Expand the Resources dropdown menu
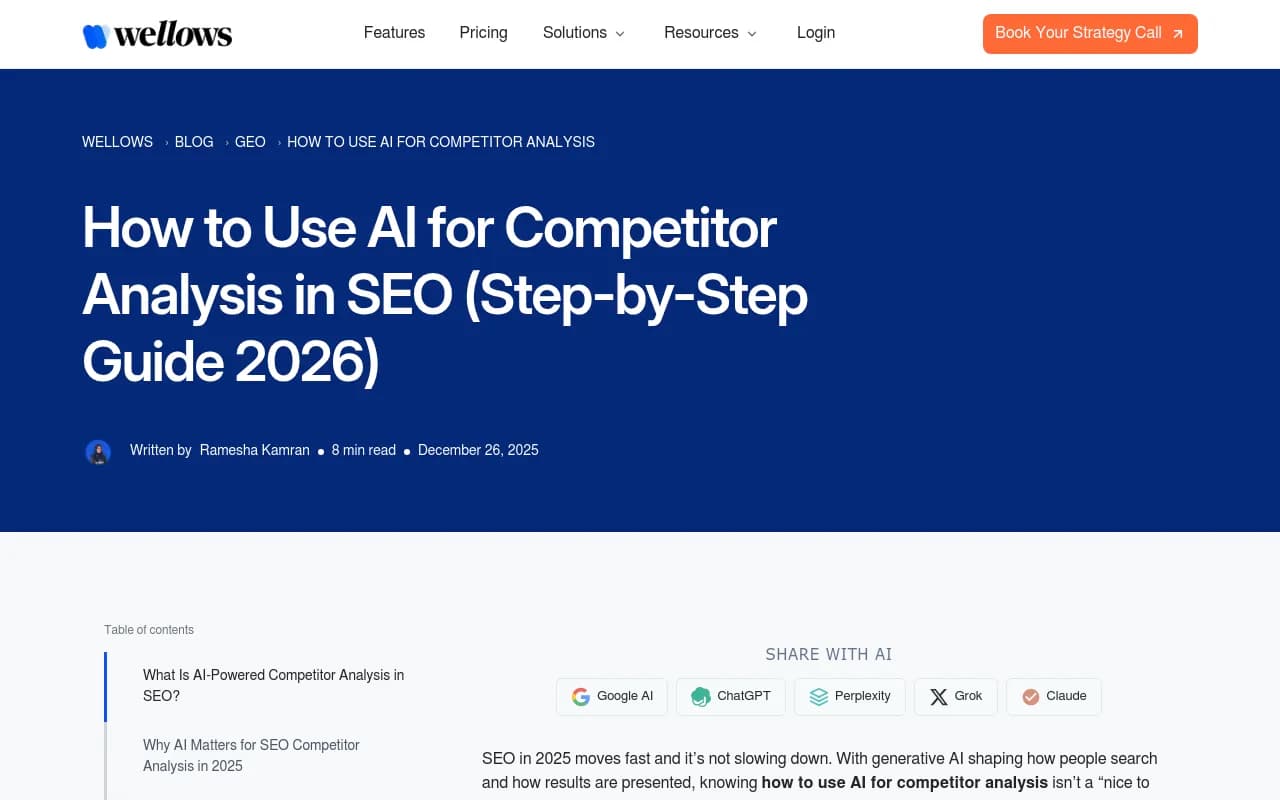The image size is (1280, 800). coord(710,33)
